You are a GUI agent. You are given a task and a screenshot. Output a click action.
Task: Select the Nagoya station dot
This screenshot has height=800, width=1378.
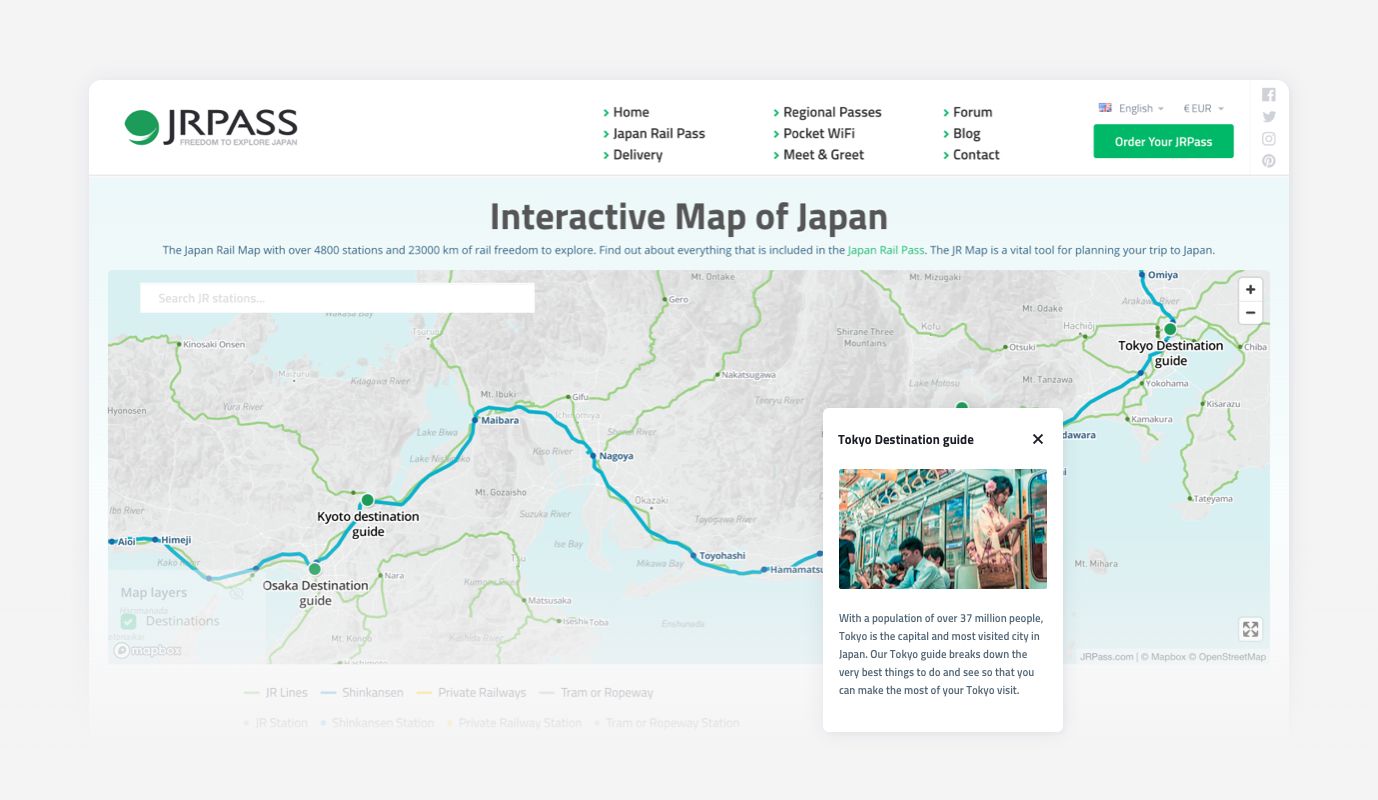click(x=592, y=456)
